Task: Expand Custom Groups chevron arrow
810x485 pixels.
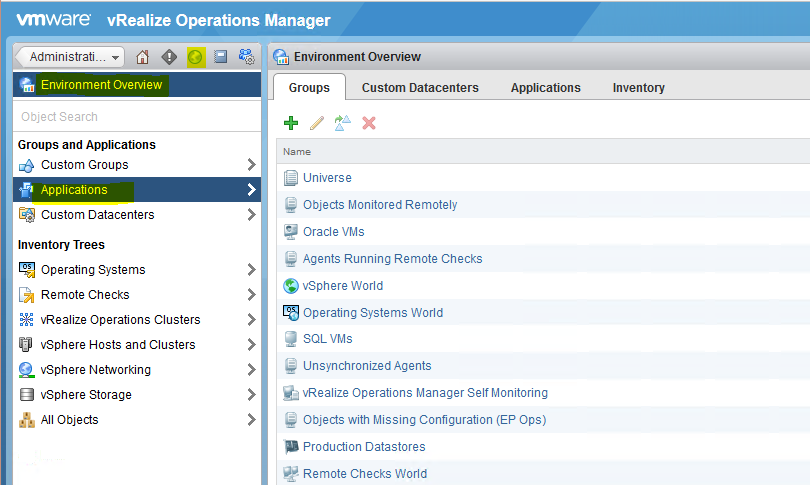Action: [251, 165]
